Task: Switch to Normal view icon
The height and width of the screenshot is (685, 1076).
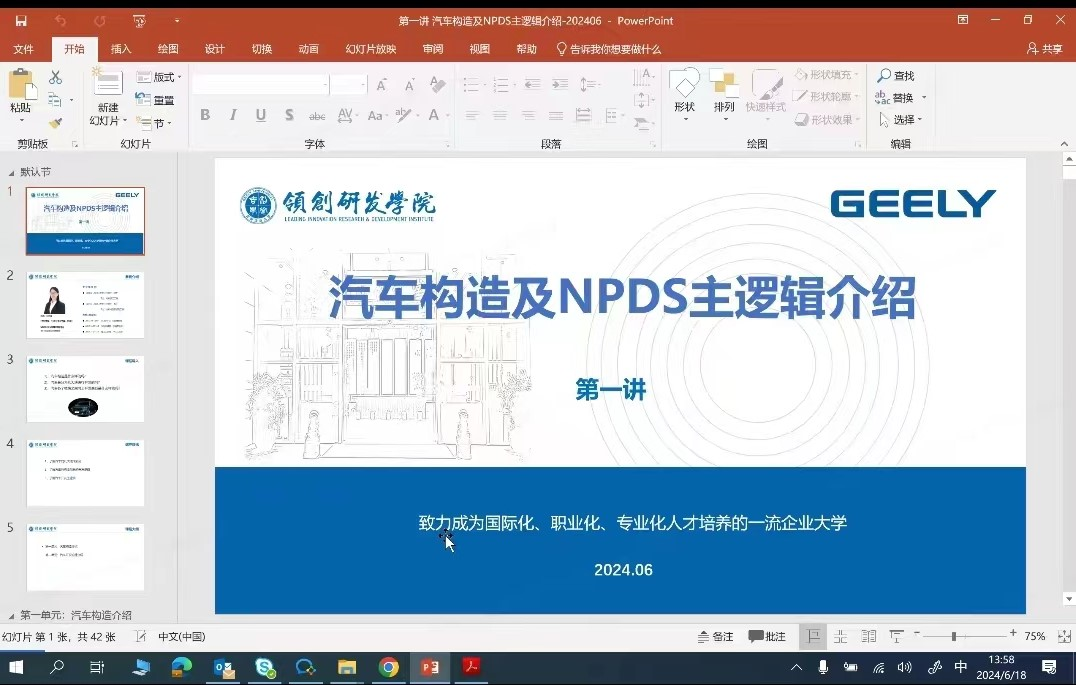Action: click(813, 636)
